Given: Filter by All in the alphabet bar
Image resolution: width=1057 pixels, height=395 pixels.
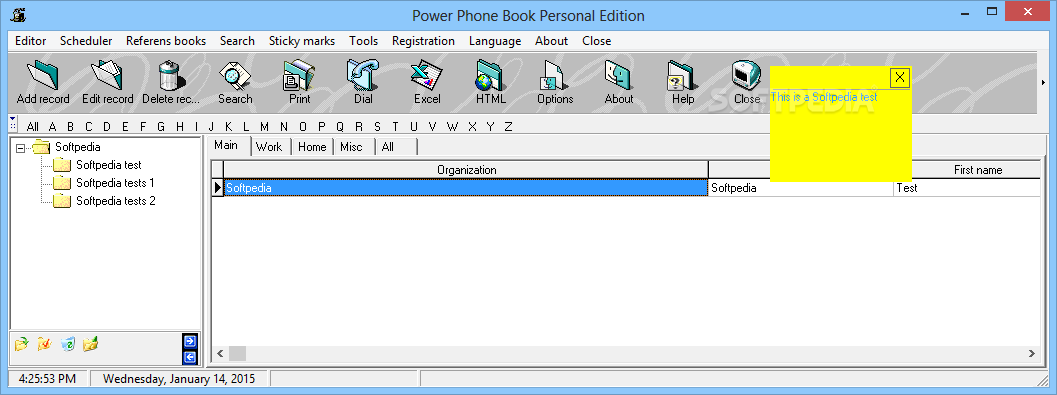Looking at the screenshot, I should pyautogui.click(x=32, y=127).
